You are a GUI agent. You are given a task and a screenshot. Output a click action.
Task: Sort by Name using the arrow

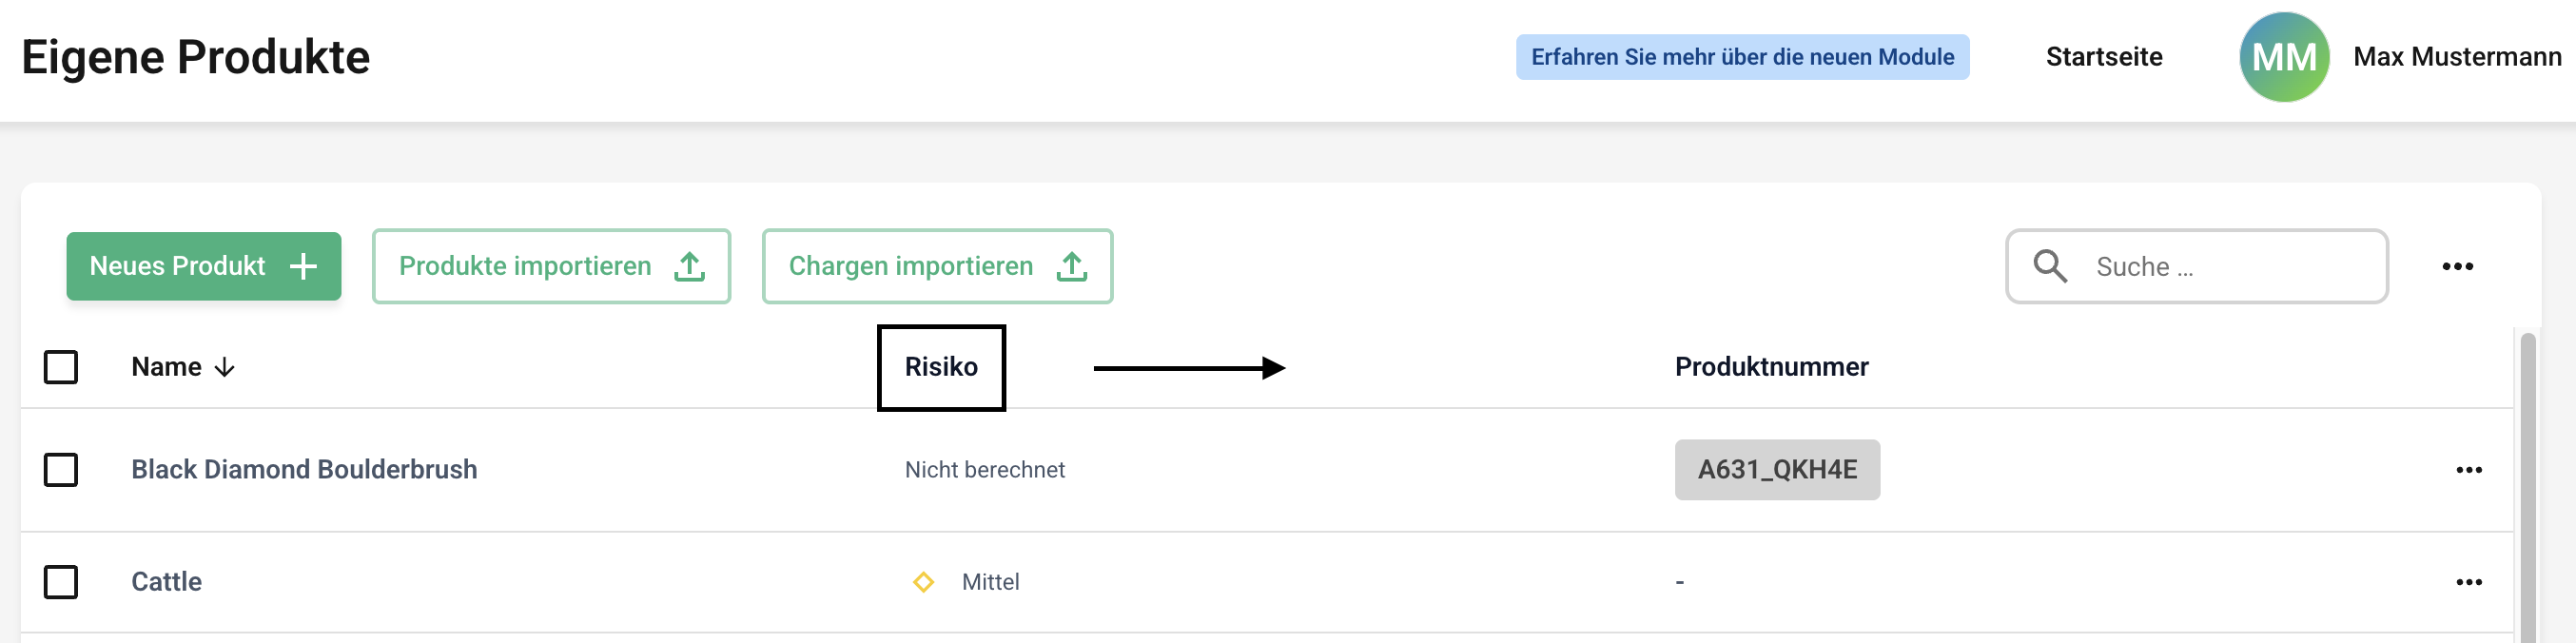pyautogui.click(x=225, y=367)
